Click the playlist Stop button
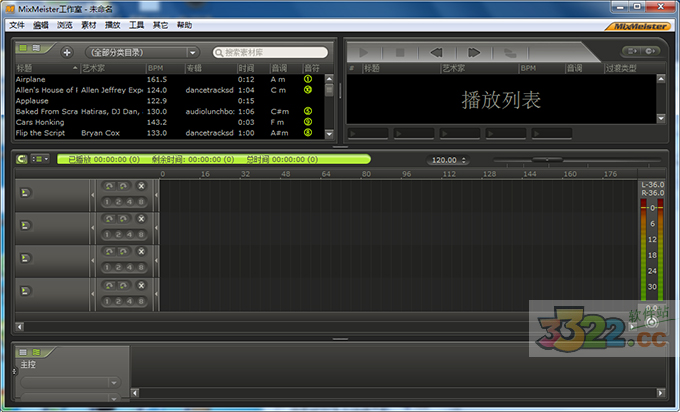The height and width of the screenshot is (412, 680). tap(400, 52)
